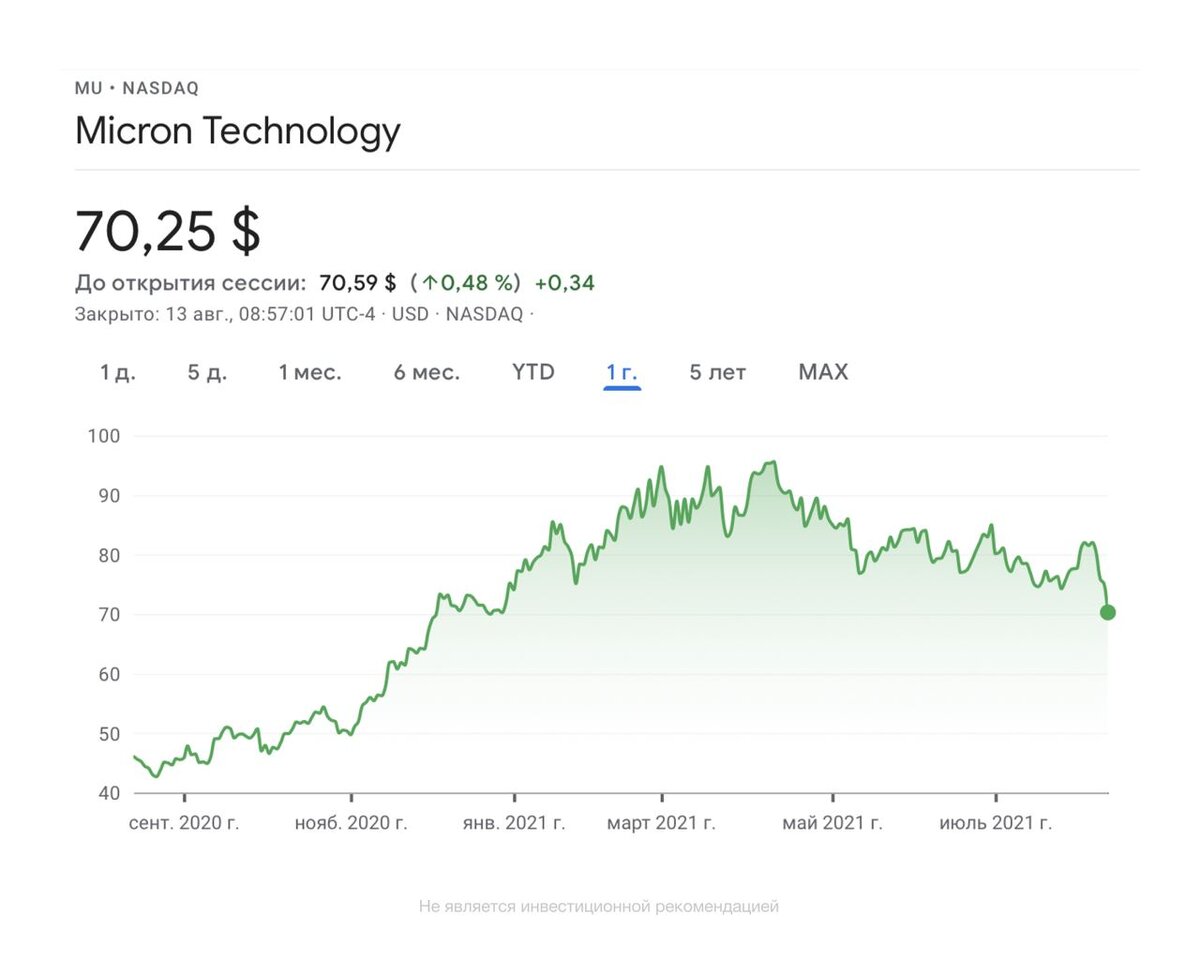The width and height of the screenshot is (1200, 960).
Task: Click the selected 1 г. tab
Action: pyautogui.click(x=621, y=373)
